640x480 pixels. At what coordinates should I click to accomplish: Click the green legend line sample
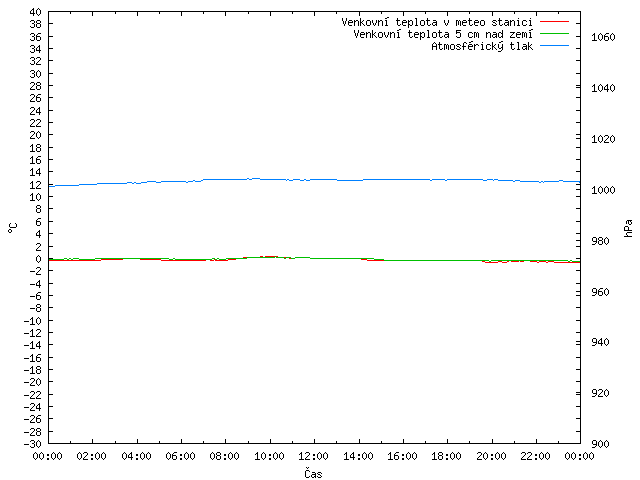554,33
